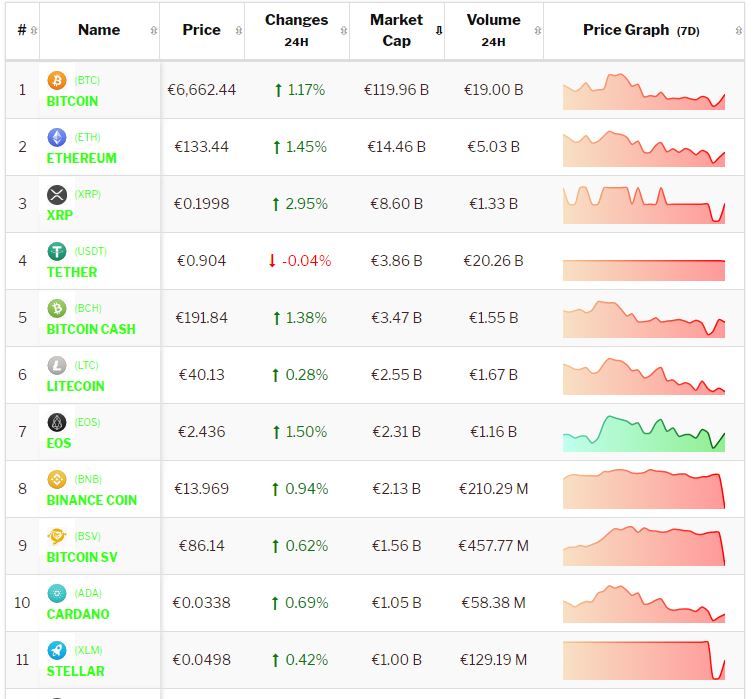This screenshot has height=699, width=755.
Task: Click the Cardano coin icon
Action: [x=57, y=593]
